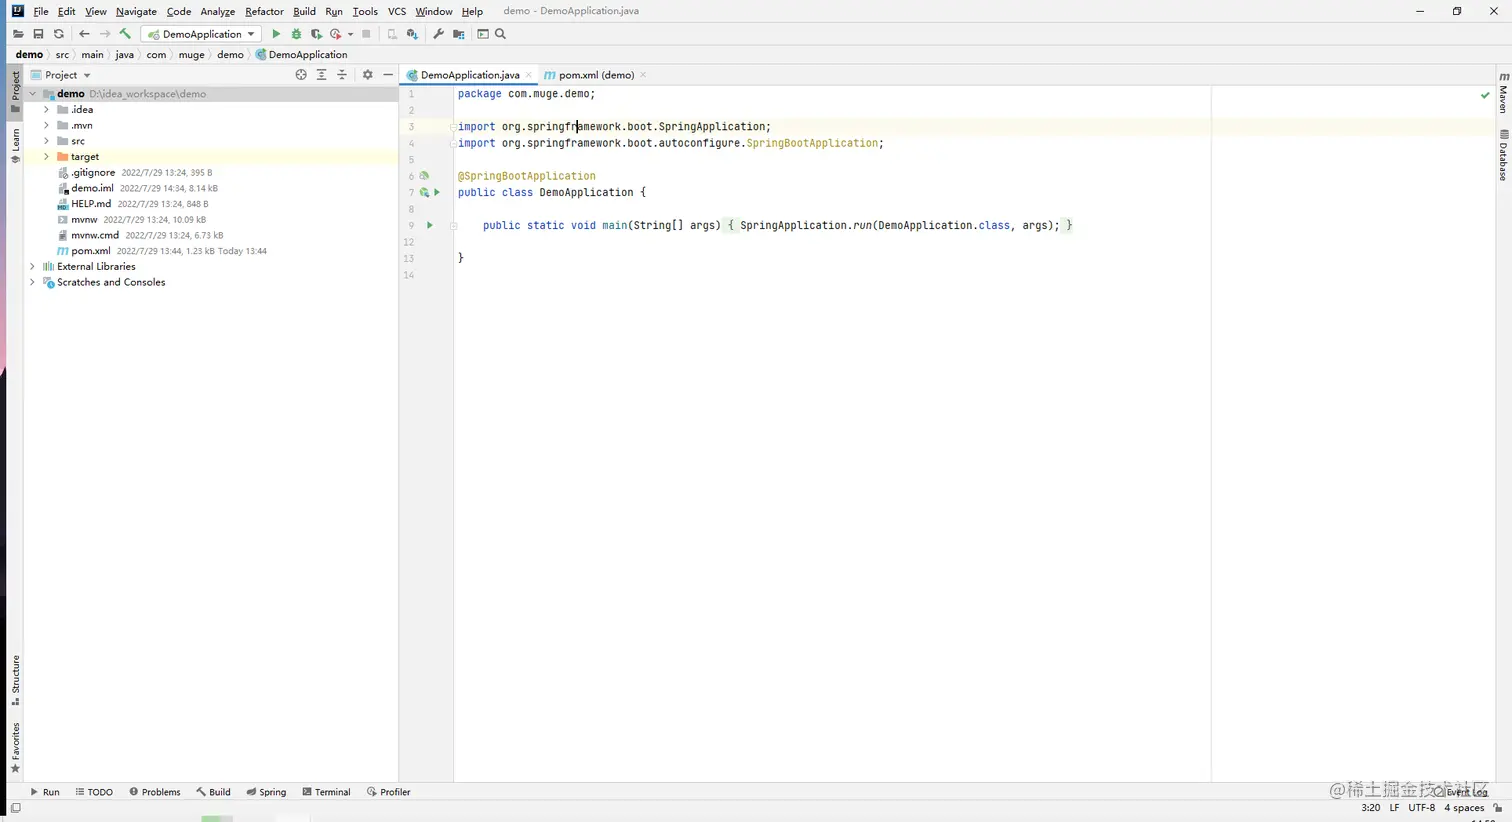Navigate back with the left arrow icon

pos(84,34)
